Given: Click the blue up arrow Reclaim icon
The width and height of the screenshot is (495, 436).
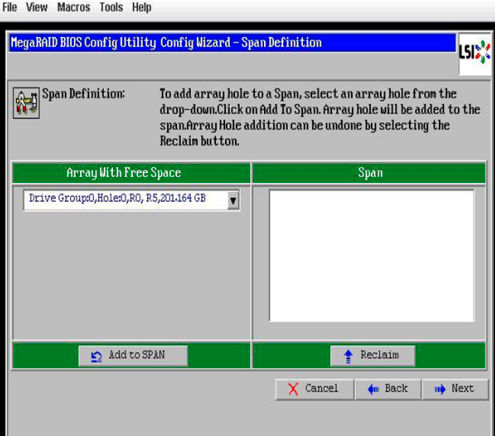Looking at the screenshot, I should click(348, 356).
